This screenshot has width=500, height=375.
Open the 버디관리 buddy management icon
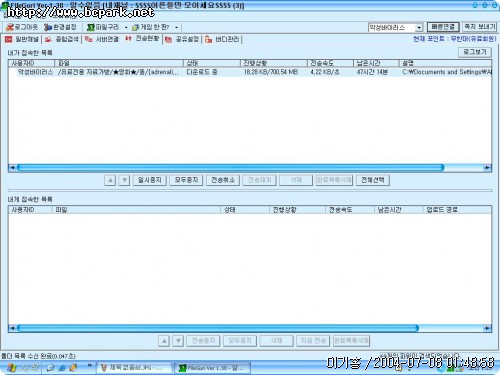tap(208, 40)
